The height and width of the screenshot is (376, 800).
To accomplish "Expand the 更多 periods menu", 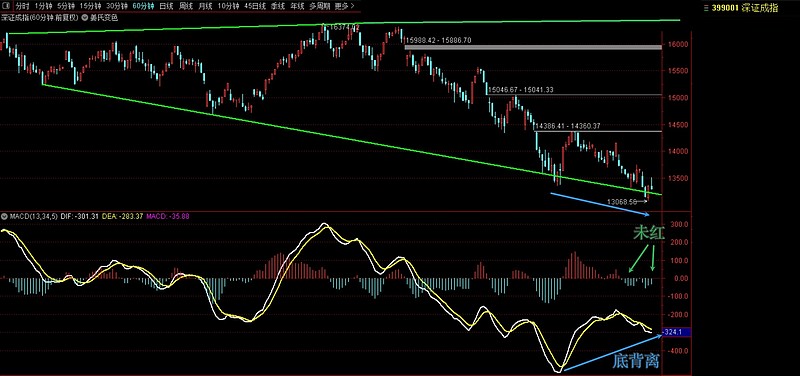I will 344,7.
